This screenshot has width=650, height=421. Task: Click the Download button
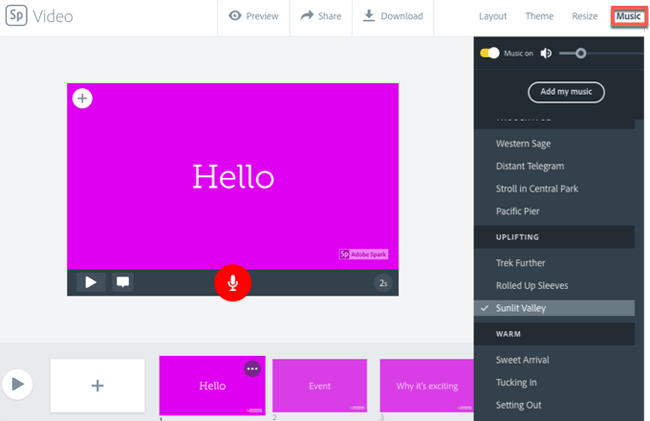pos(393,16)
